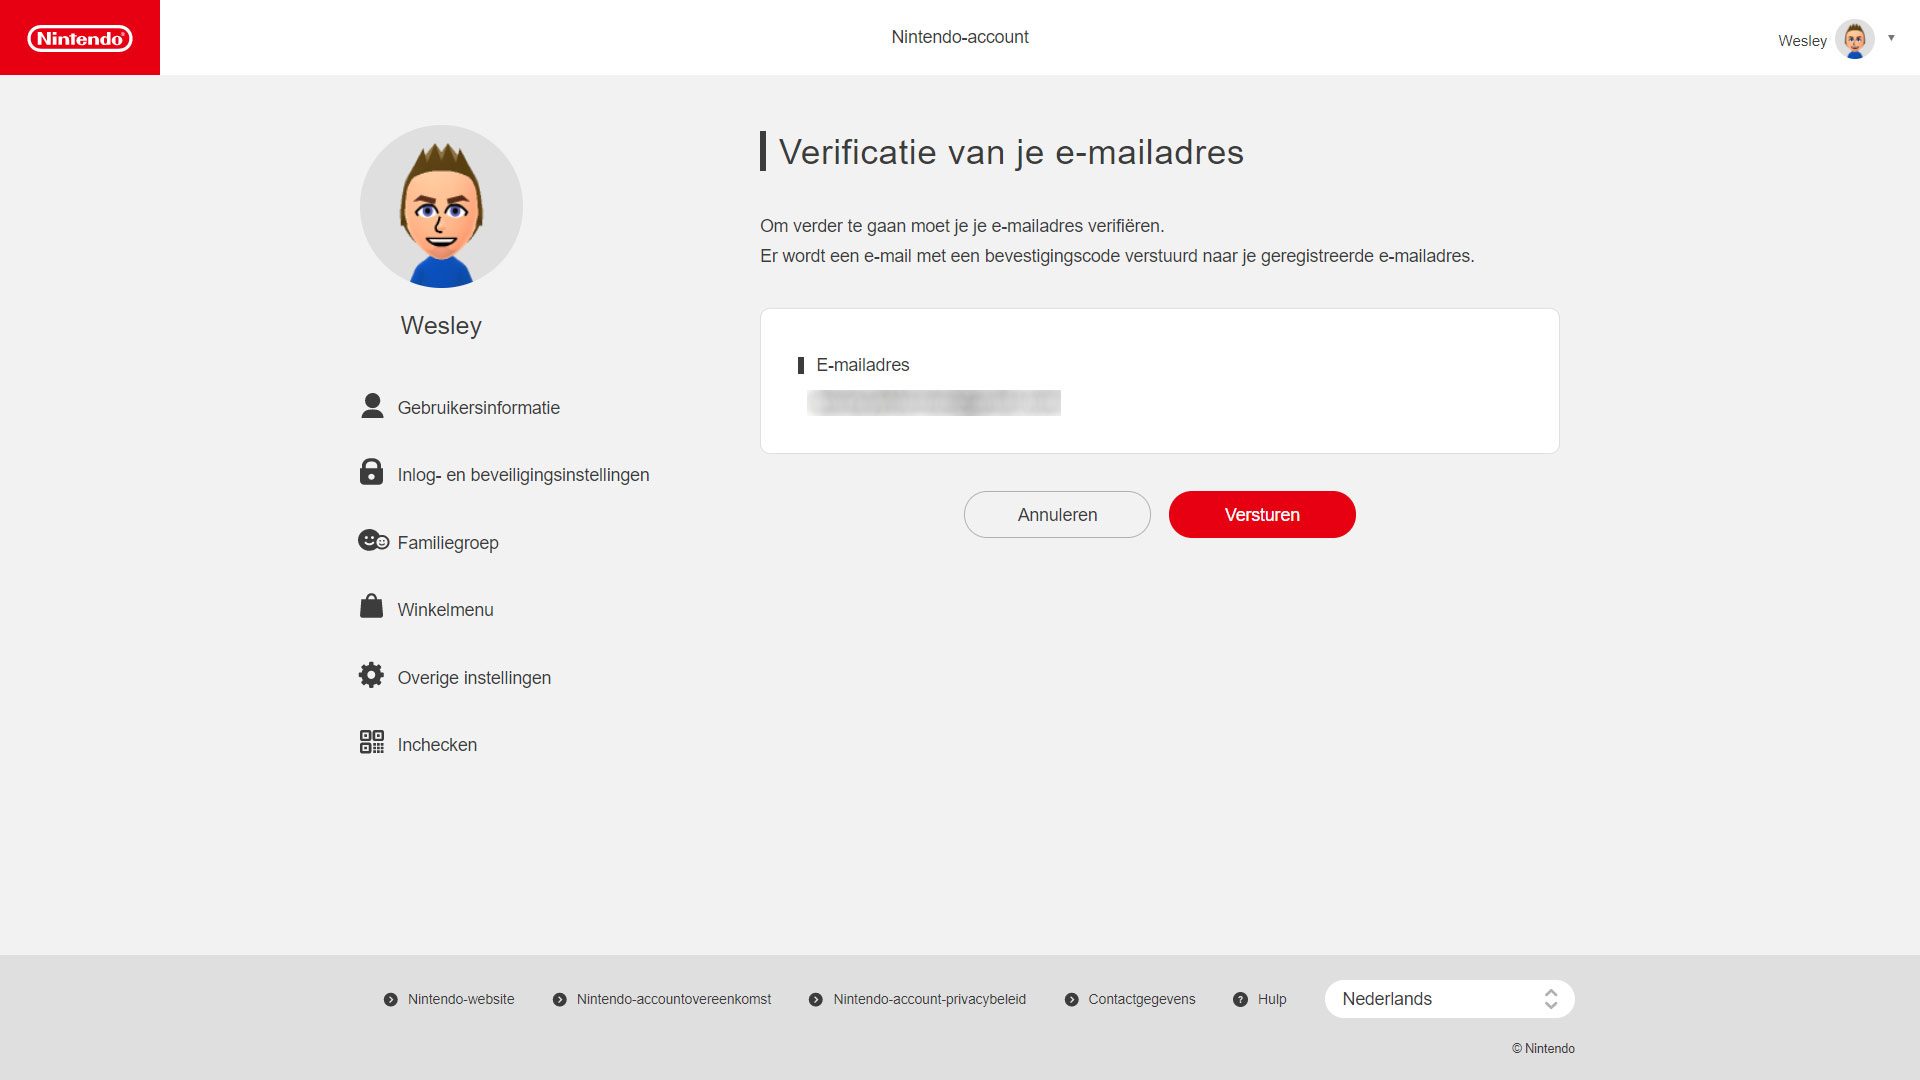Open the Wesley avatar in the header
This screenshot has height=1080, width=1920.
point(1855,40)
